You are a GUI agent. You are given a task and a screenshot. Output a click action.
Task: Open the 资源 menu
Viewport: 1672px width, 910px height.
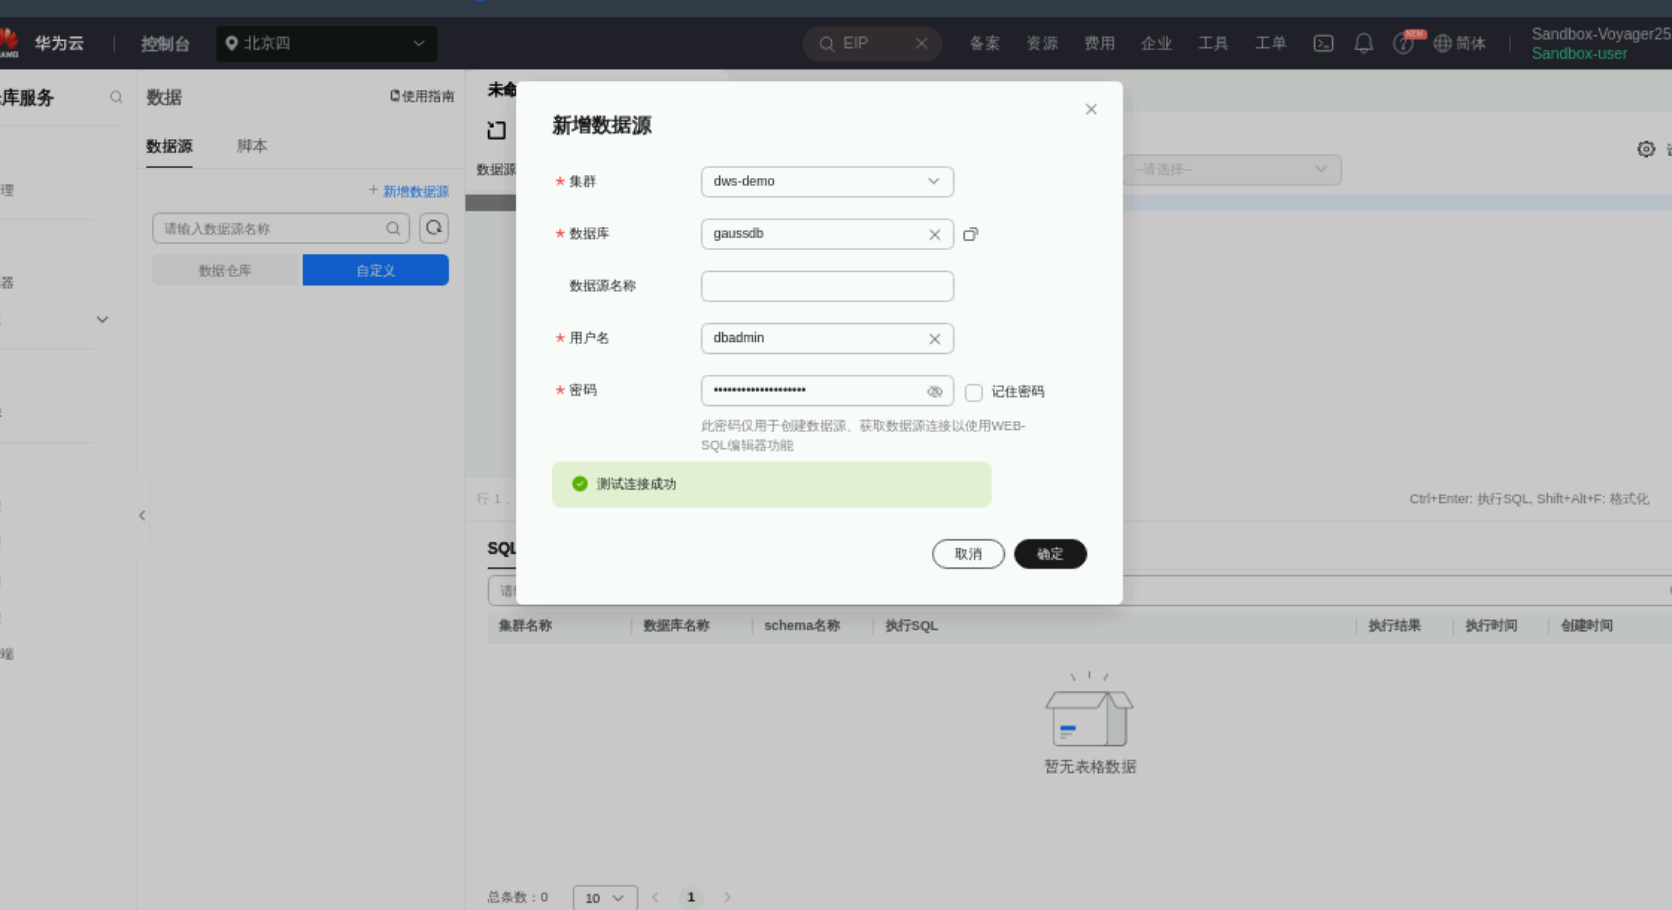(1042, 44)
